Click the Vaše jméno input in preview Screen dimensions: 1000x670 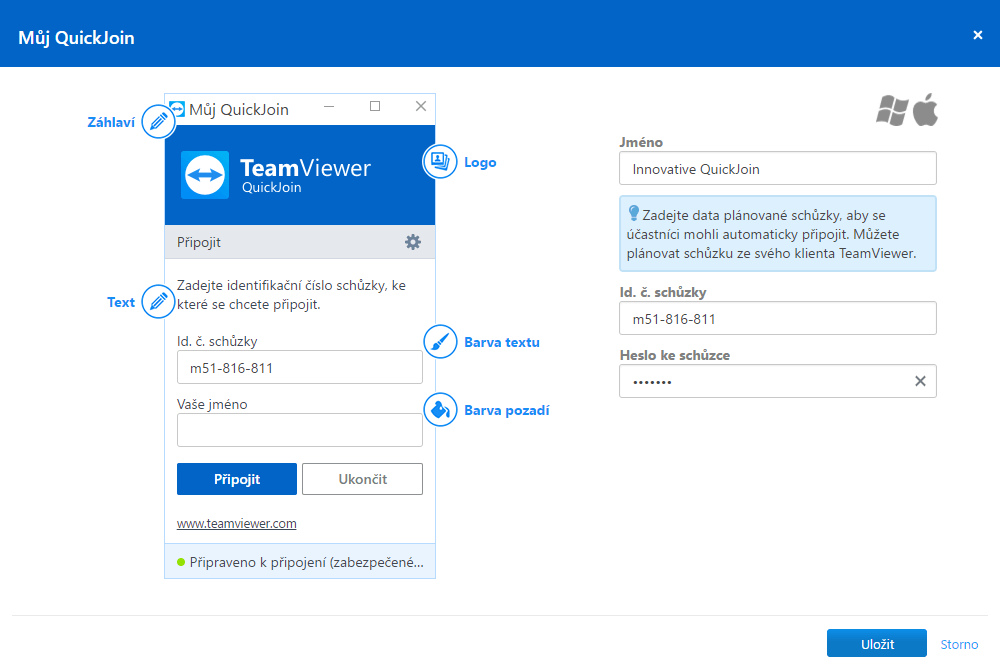pos(300,430)
